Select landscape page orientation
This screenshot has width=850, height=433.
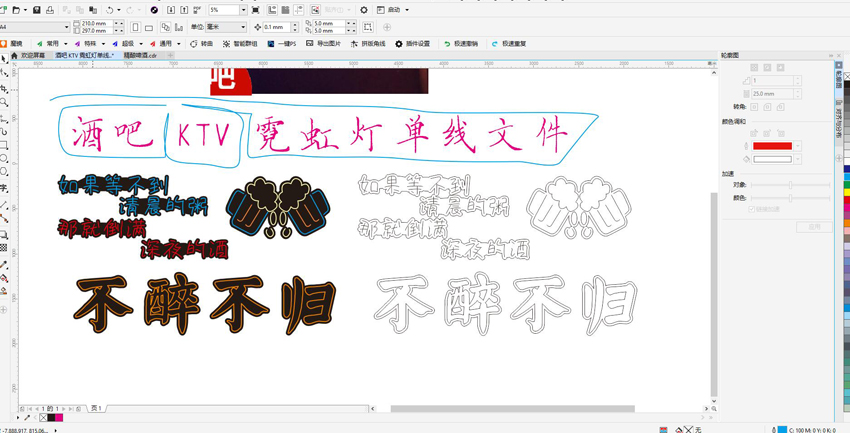149,28
